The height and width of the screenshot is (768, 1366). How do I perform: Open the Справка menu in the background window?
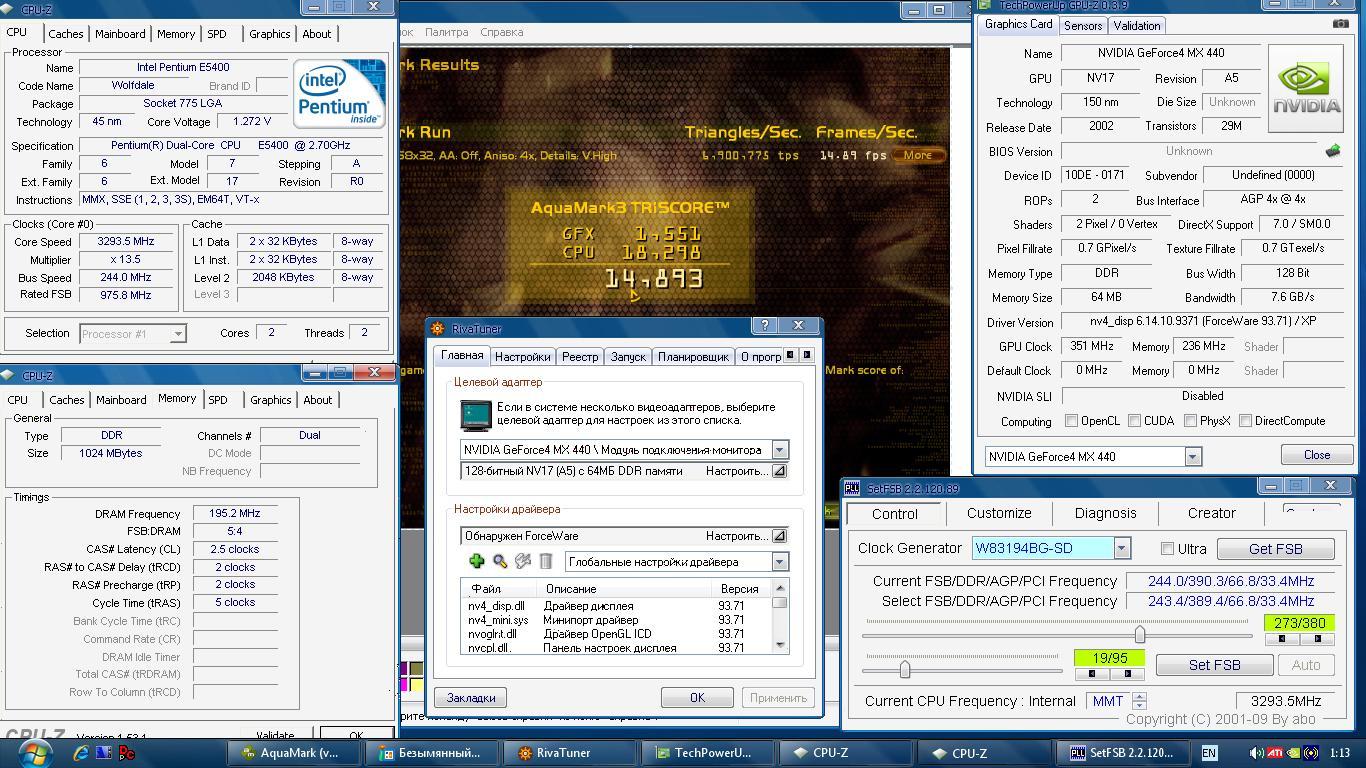tap(501, 32)
